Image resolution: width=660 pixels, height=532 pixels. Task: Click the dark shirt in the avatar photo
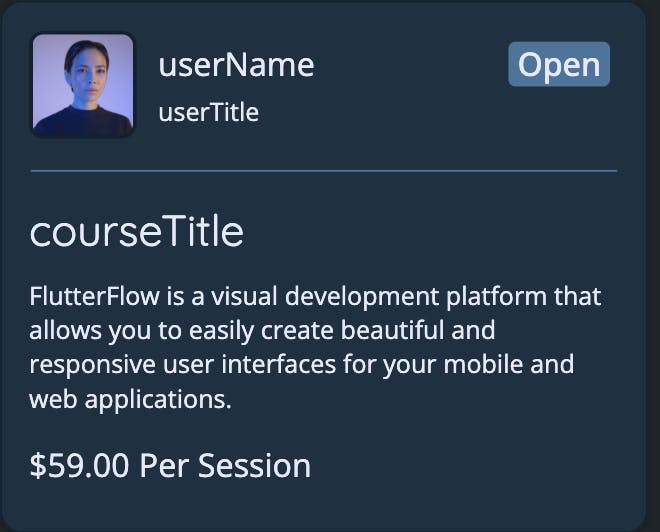point(83,121)
